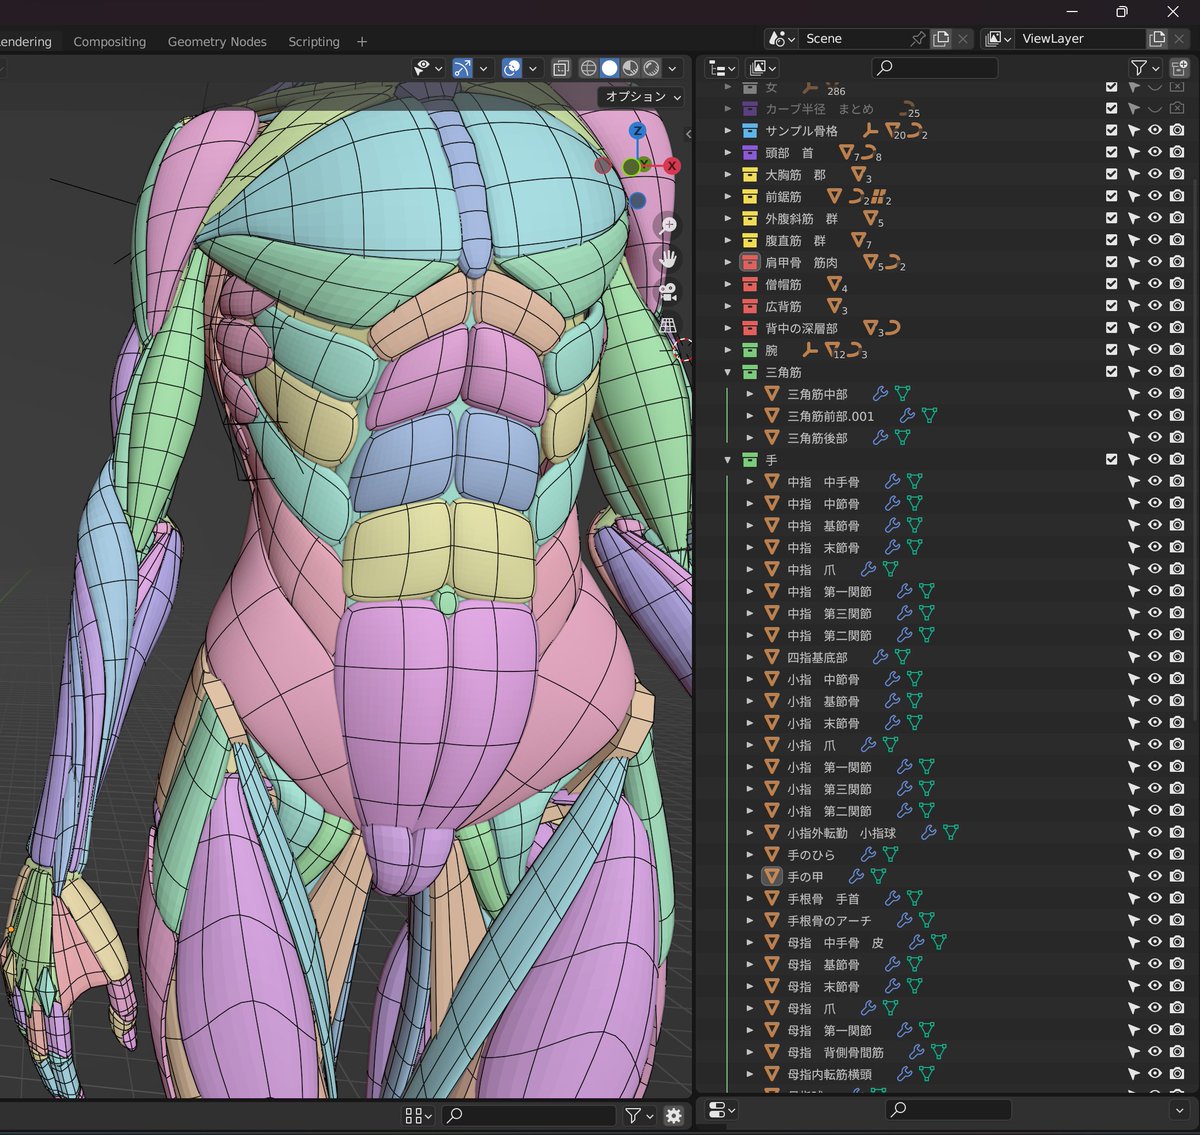The width and height of the screenshot is (1200, 1135).
Task: Click the viewport zoom magnifier gizmo
Action: (669, 225)
